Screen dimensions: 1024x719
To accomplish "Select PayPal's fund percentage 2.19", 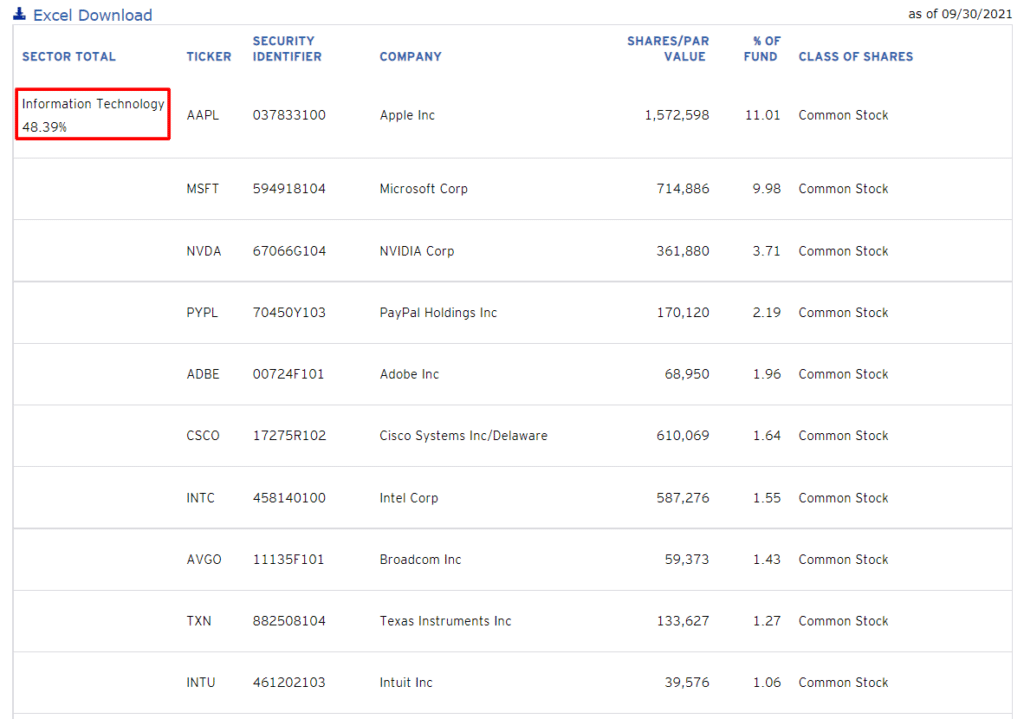I will 767,313.
